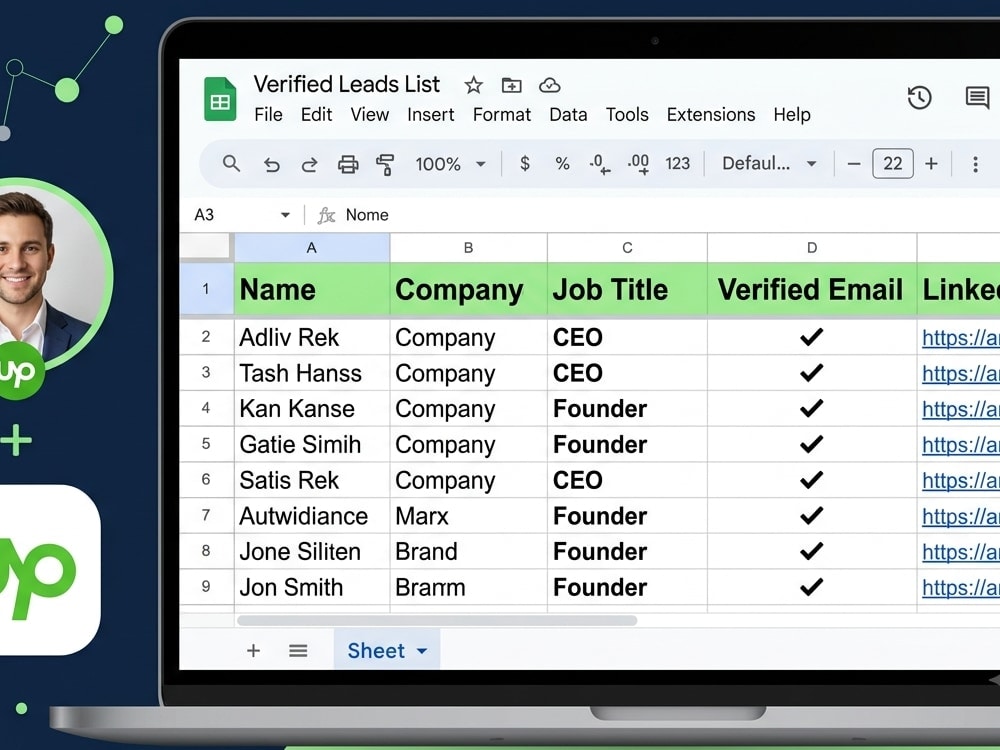This screenshot has height=750, width=1000.
Task: Open the Help menu
Action: pos(792,115)
